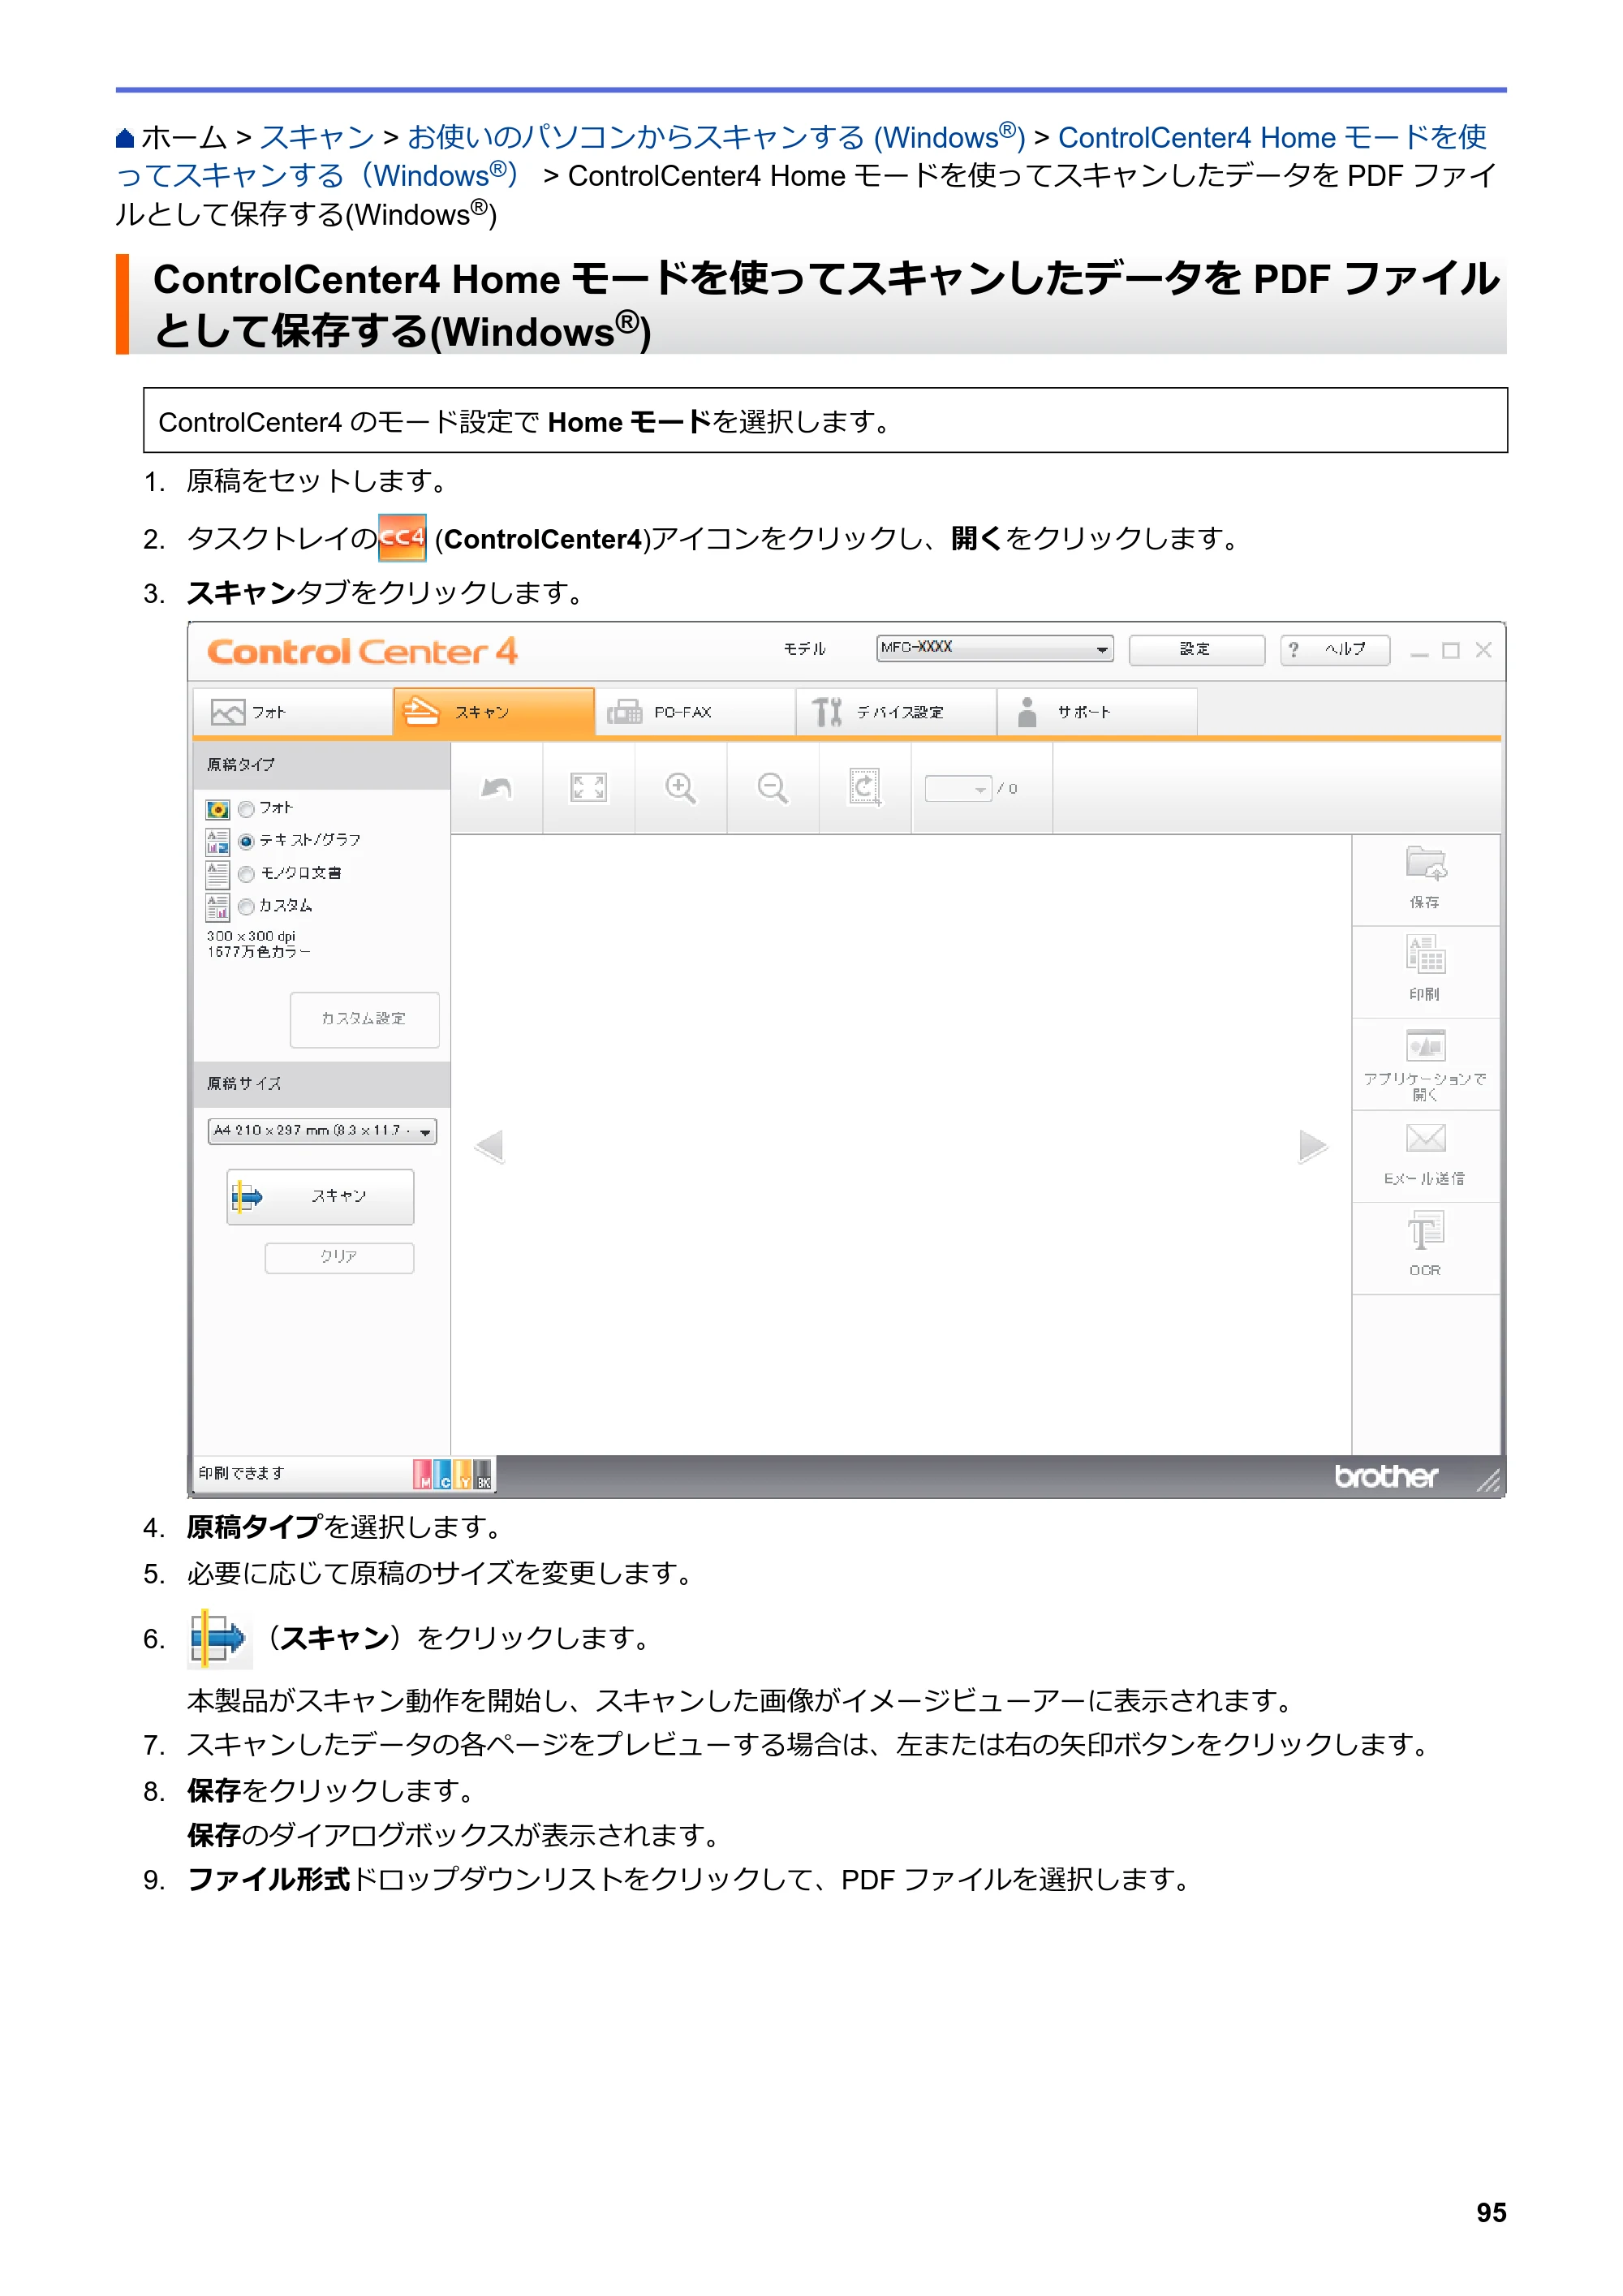Click the resize grip at window corner
This screenshot has width=1623, height=2296.
click(x=1488, y=1480)
